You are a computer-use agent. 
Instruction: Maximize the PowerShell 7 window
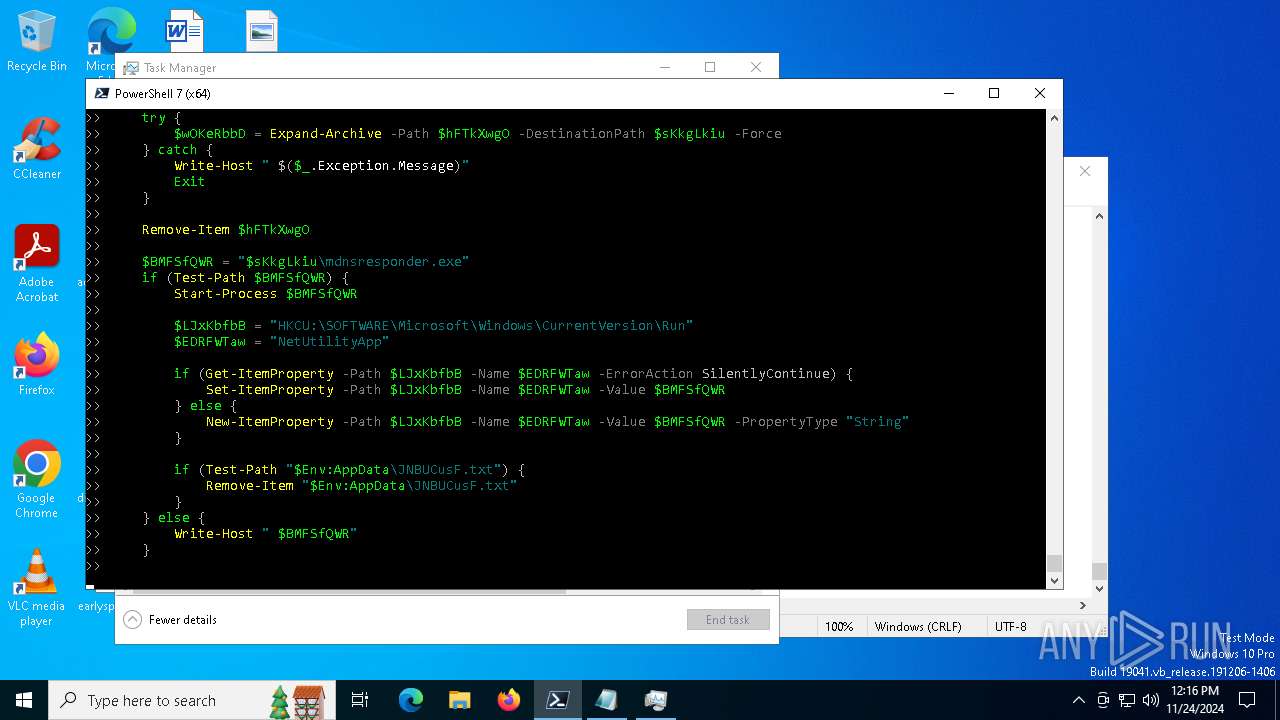tap(994, 93)
